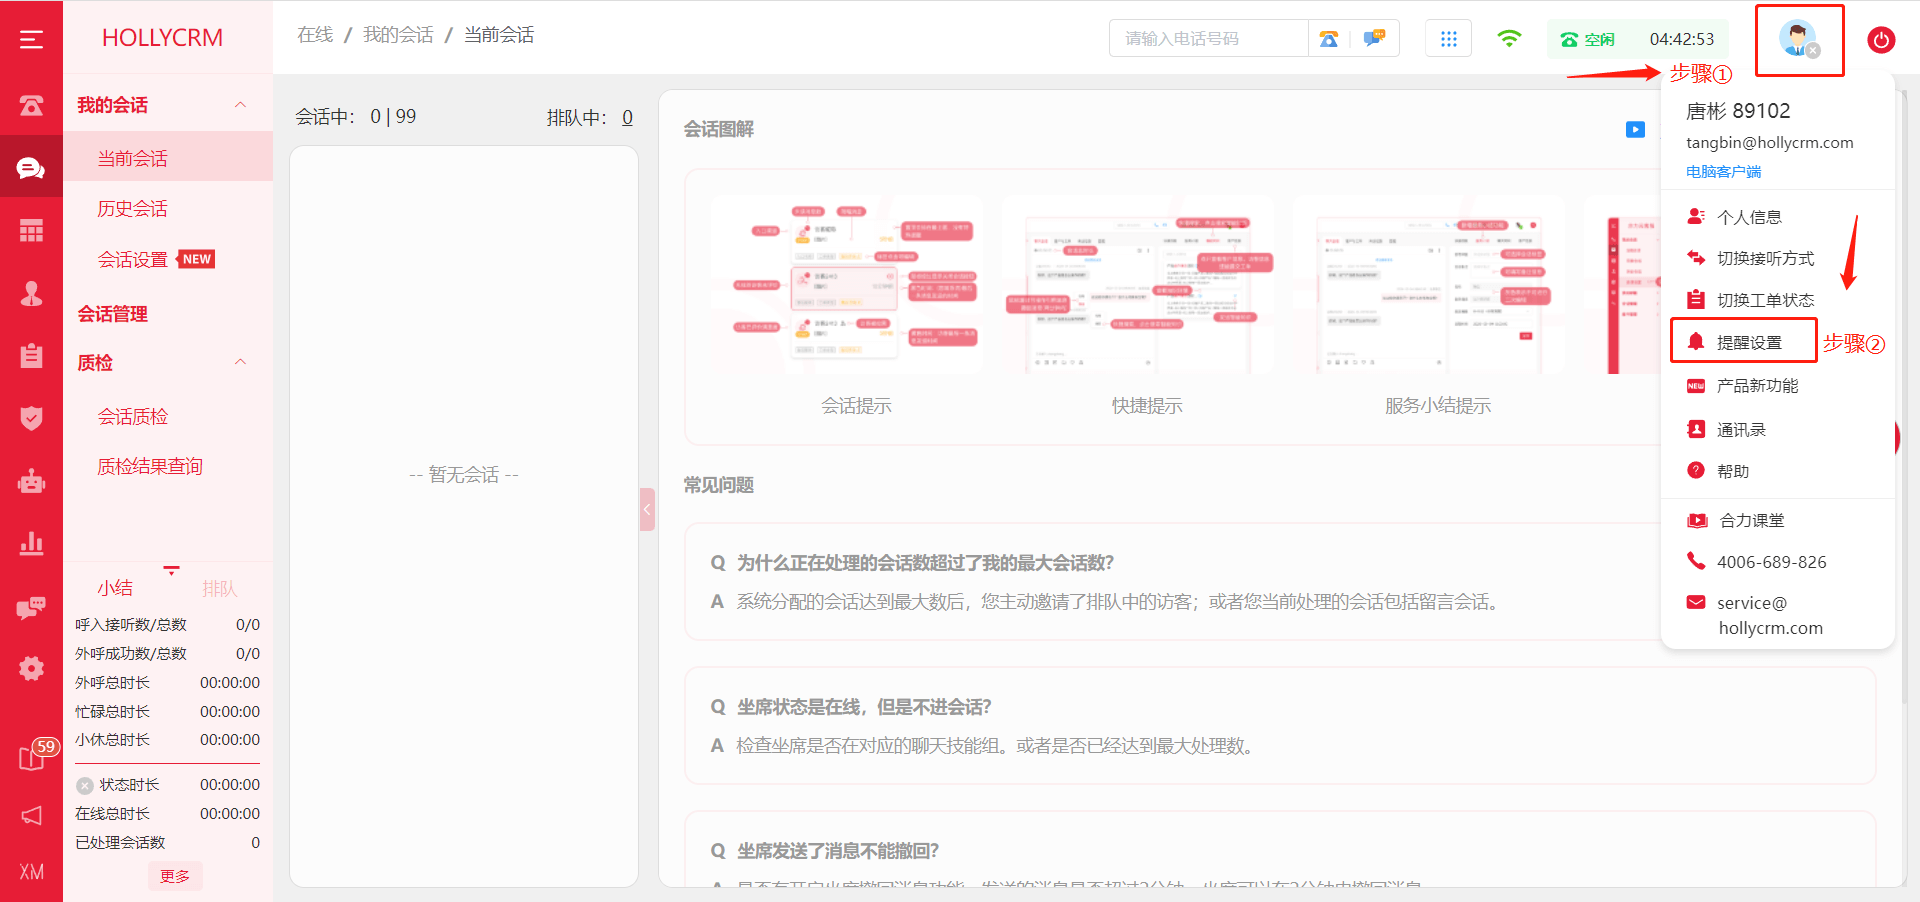Click the hamburger menu icon at top-left
Viewport: 1920px width, 902px height.
[x=31, y=39]
